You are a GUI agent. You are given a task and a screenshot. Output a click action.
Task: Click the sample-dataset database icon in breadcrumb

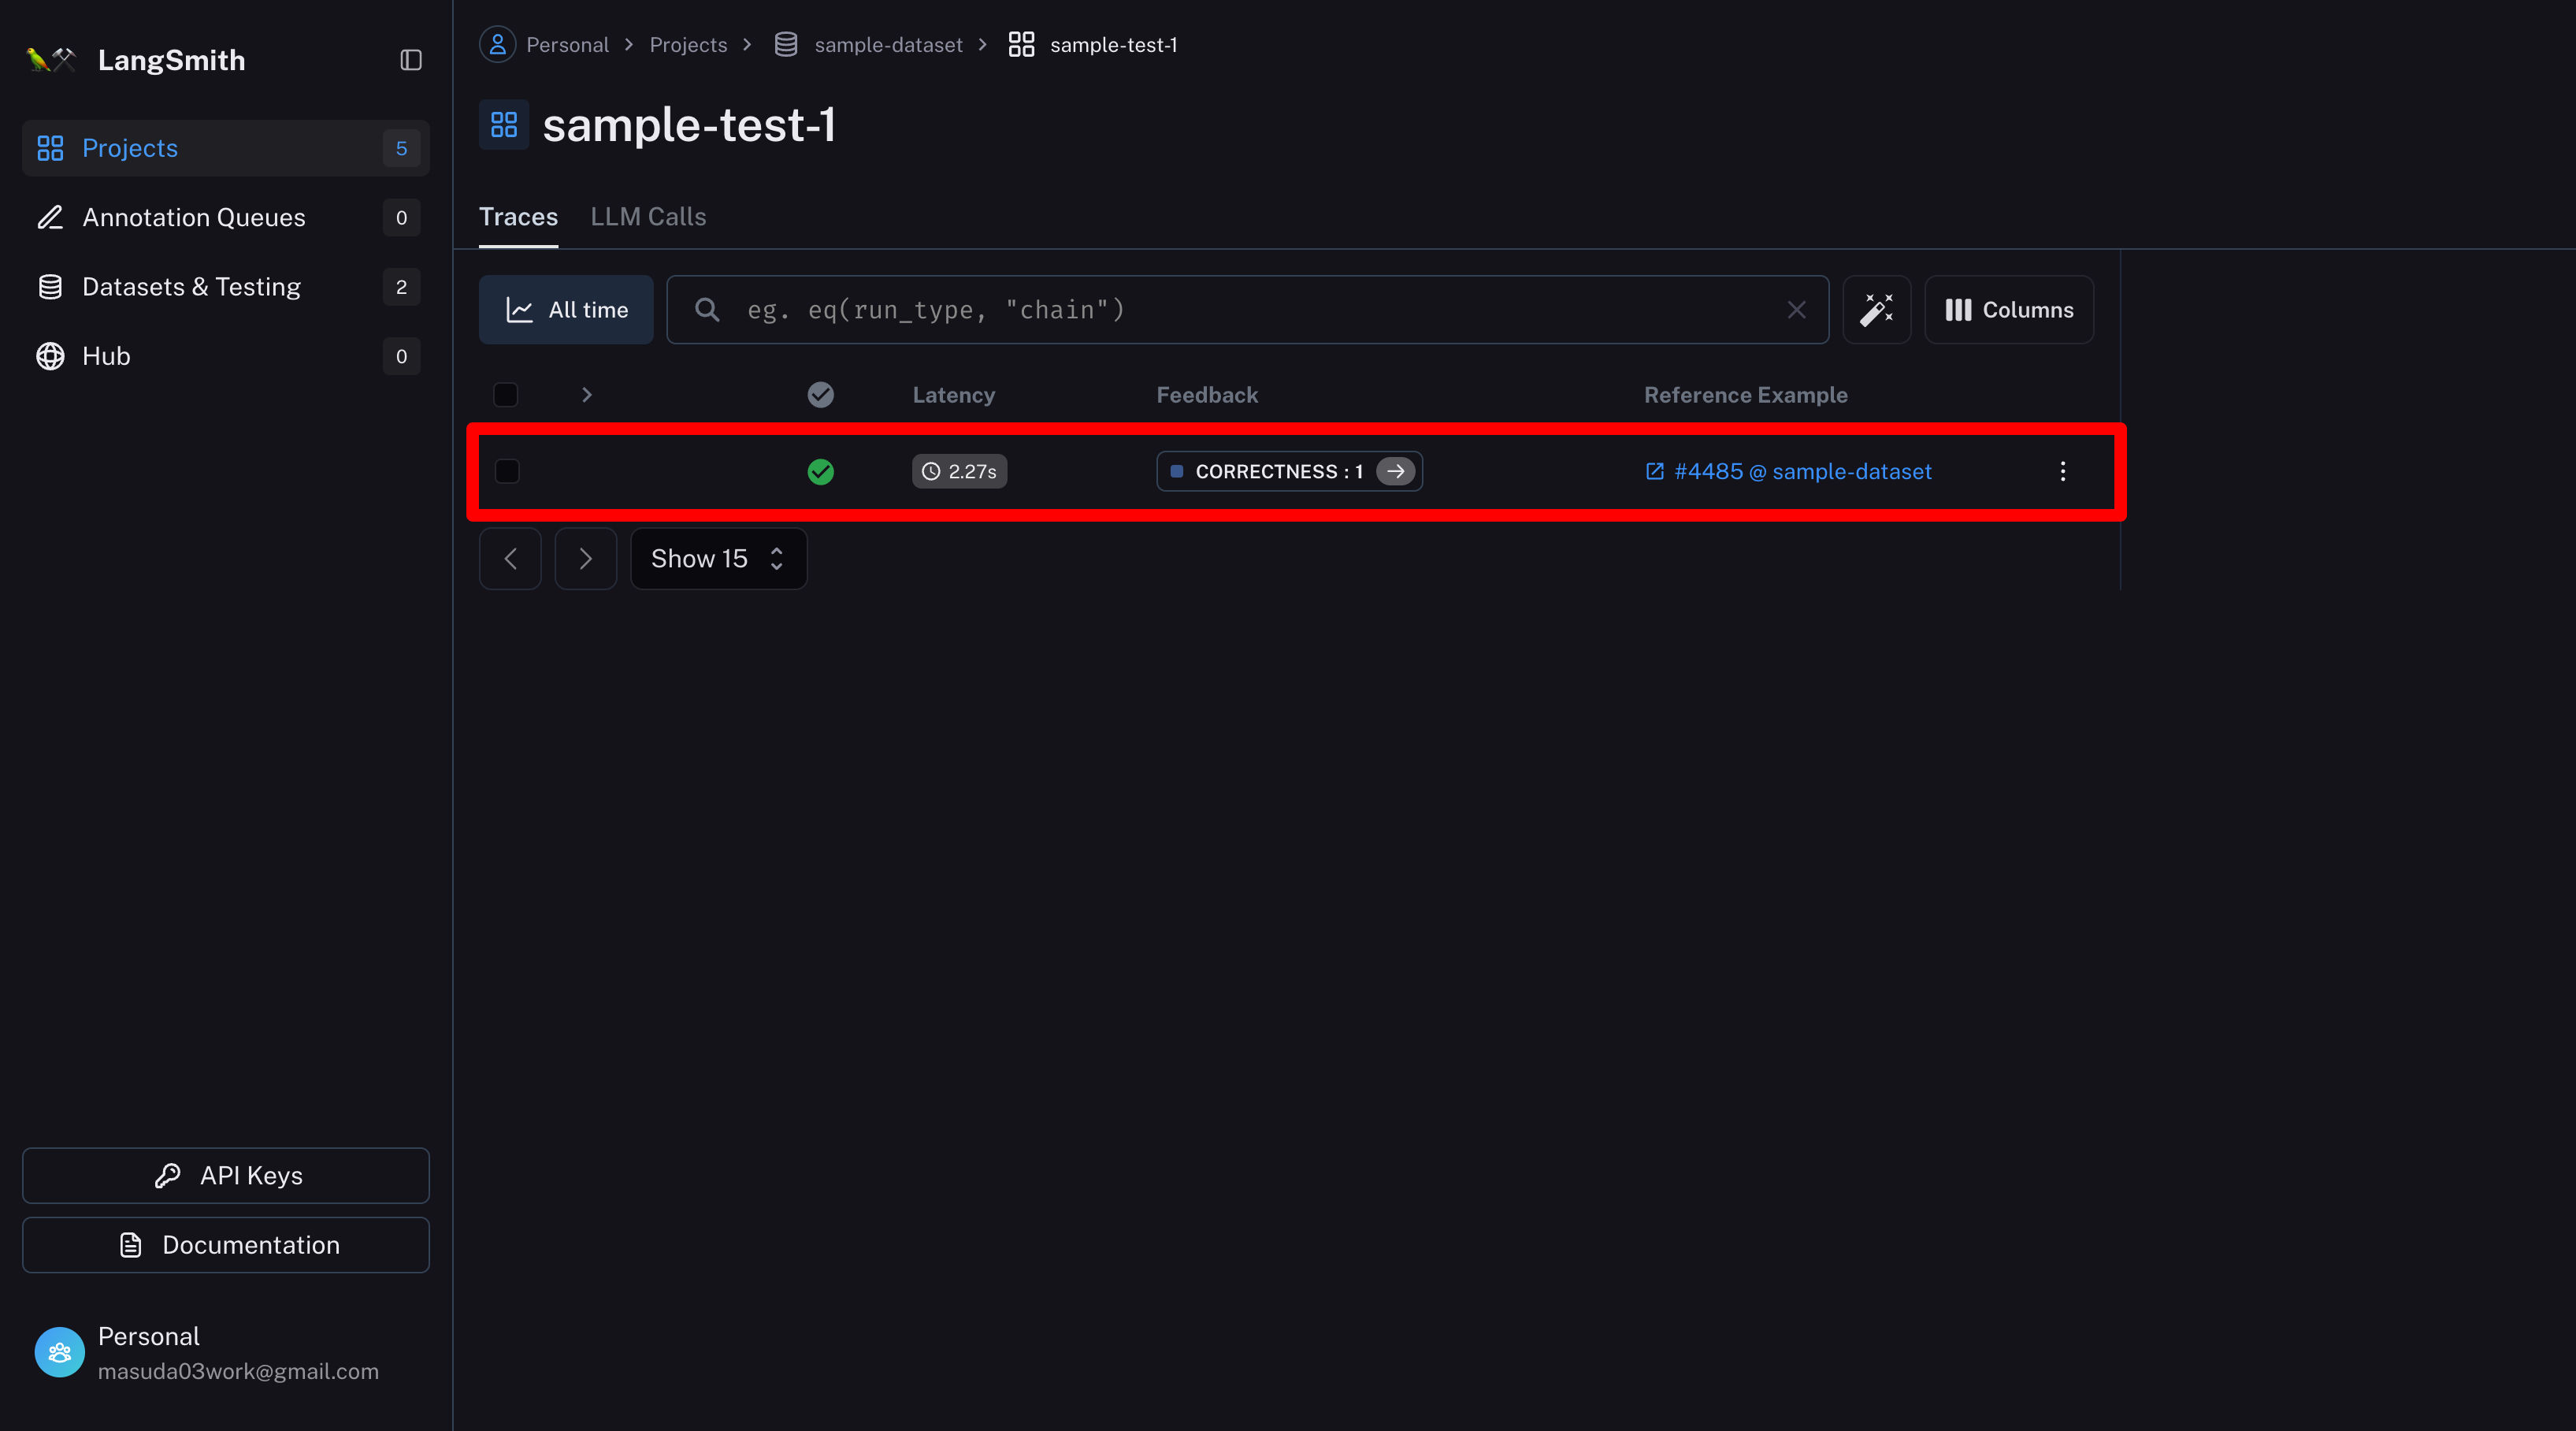click(786, 45)
